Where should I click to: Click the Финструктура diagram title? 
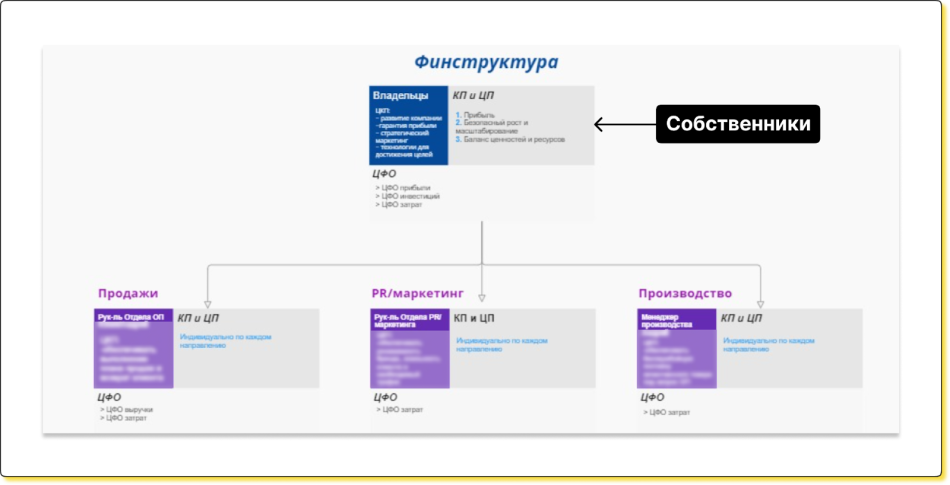[x=486, y=62]
